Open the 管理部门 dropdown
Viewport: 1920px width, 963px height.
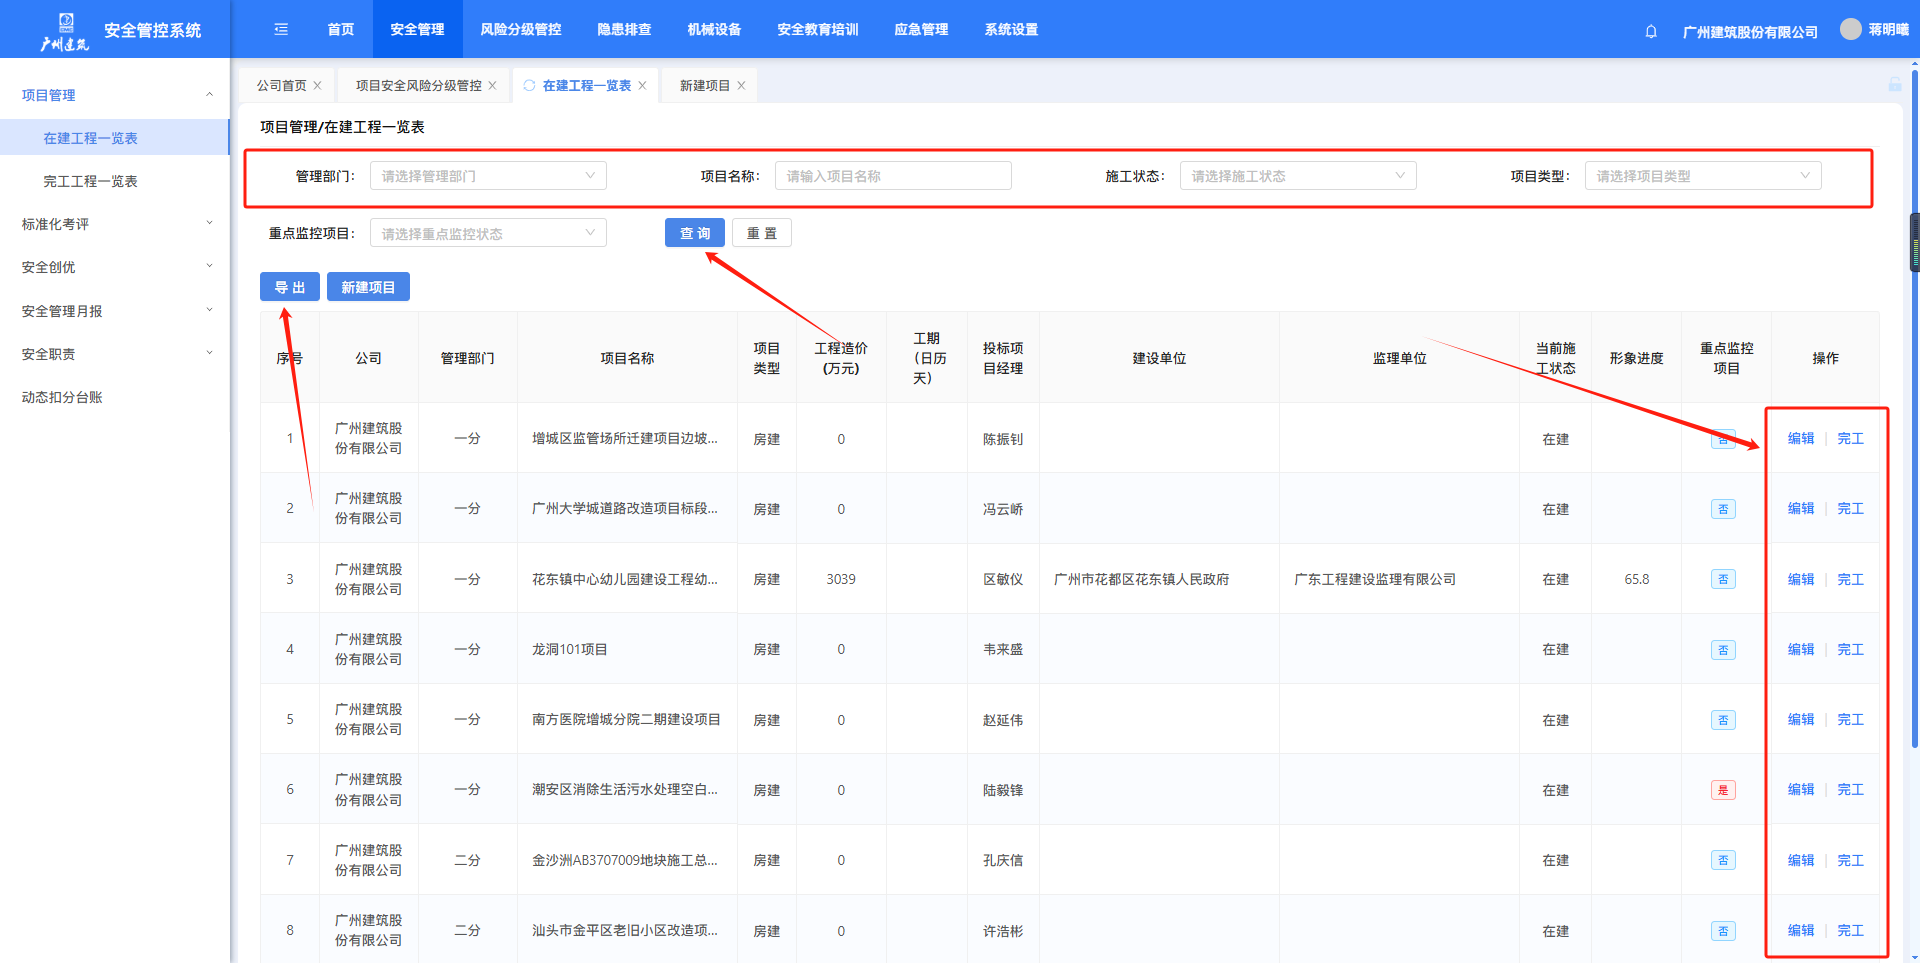[x=488, y=176]
